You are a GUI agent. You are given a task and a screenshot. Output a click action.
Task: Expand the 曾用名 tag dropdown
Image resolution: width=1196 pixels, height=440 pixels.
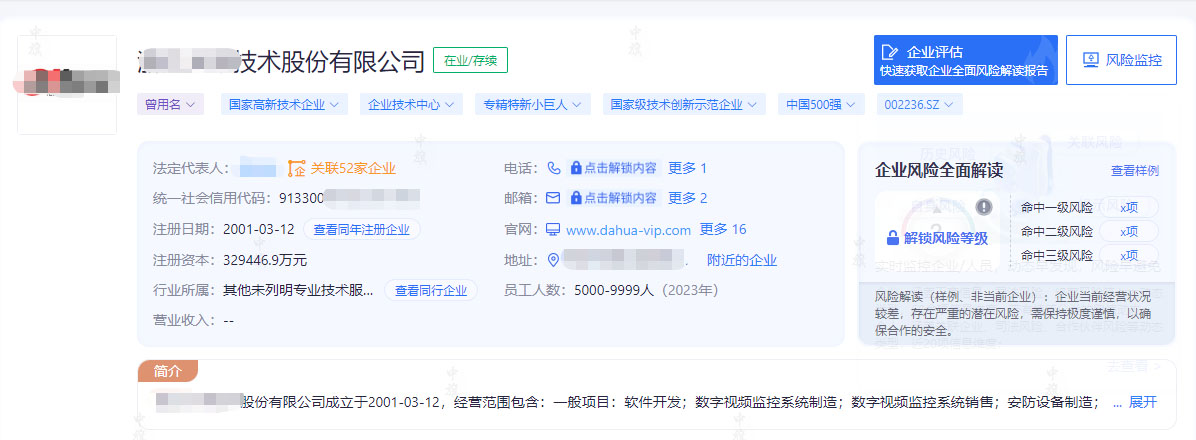170,103
